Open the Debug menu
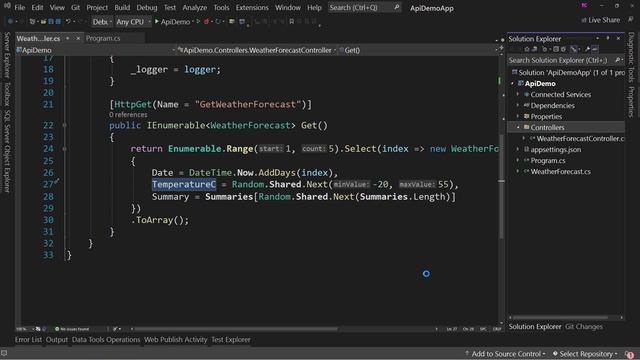The width and height of the screenshot is (640, 360). tap(147, 7)
